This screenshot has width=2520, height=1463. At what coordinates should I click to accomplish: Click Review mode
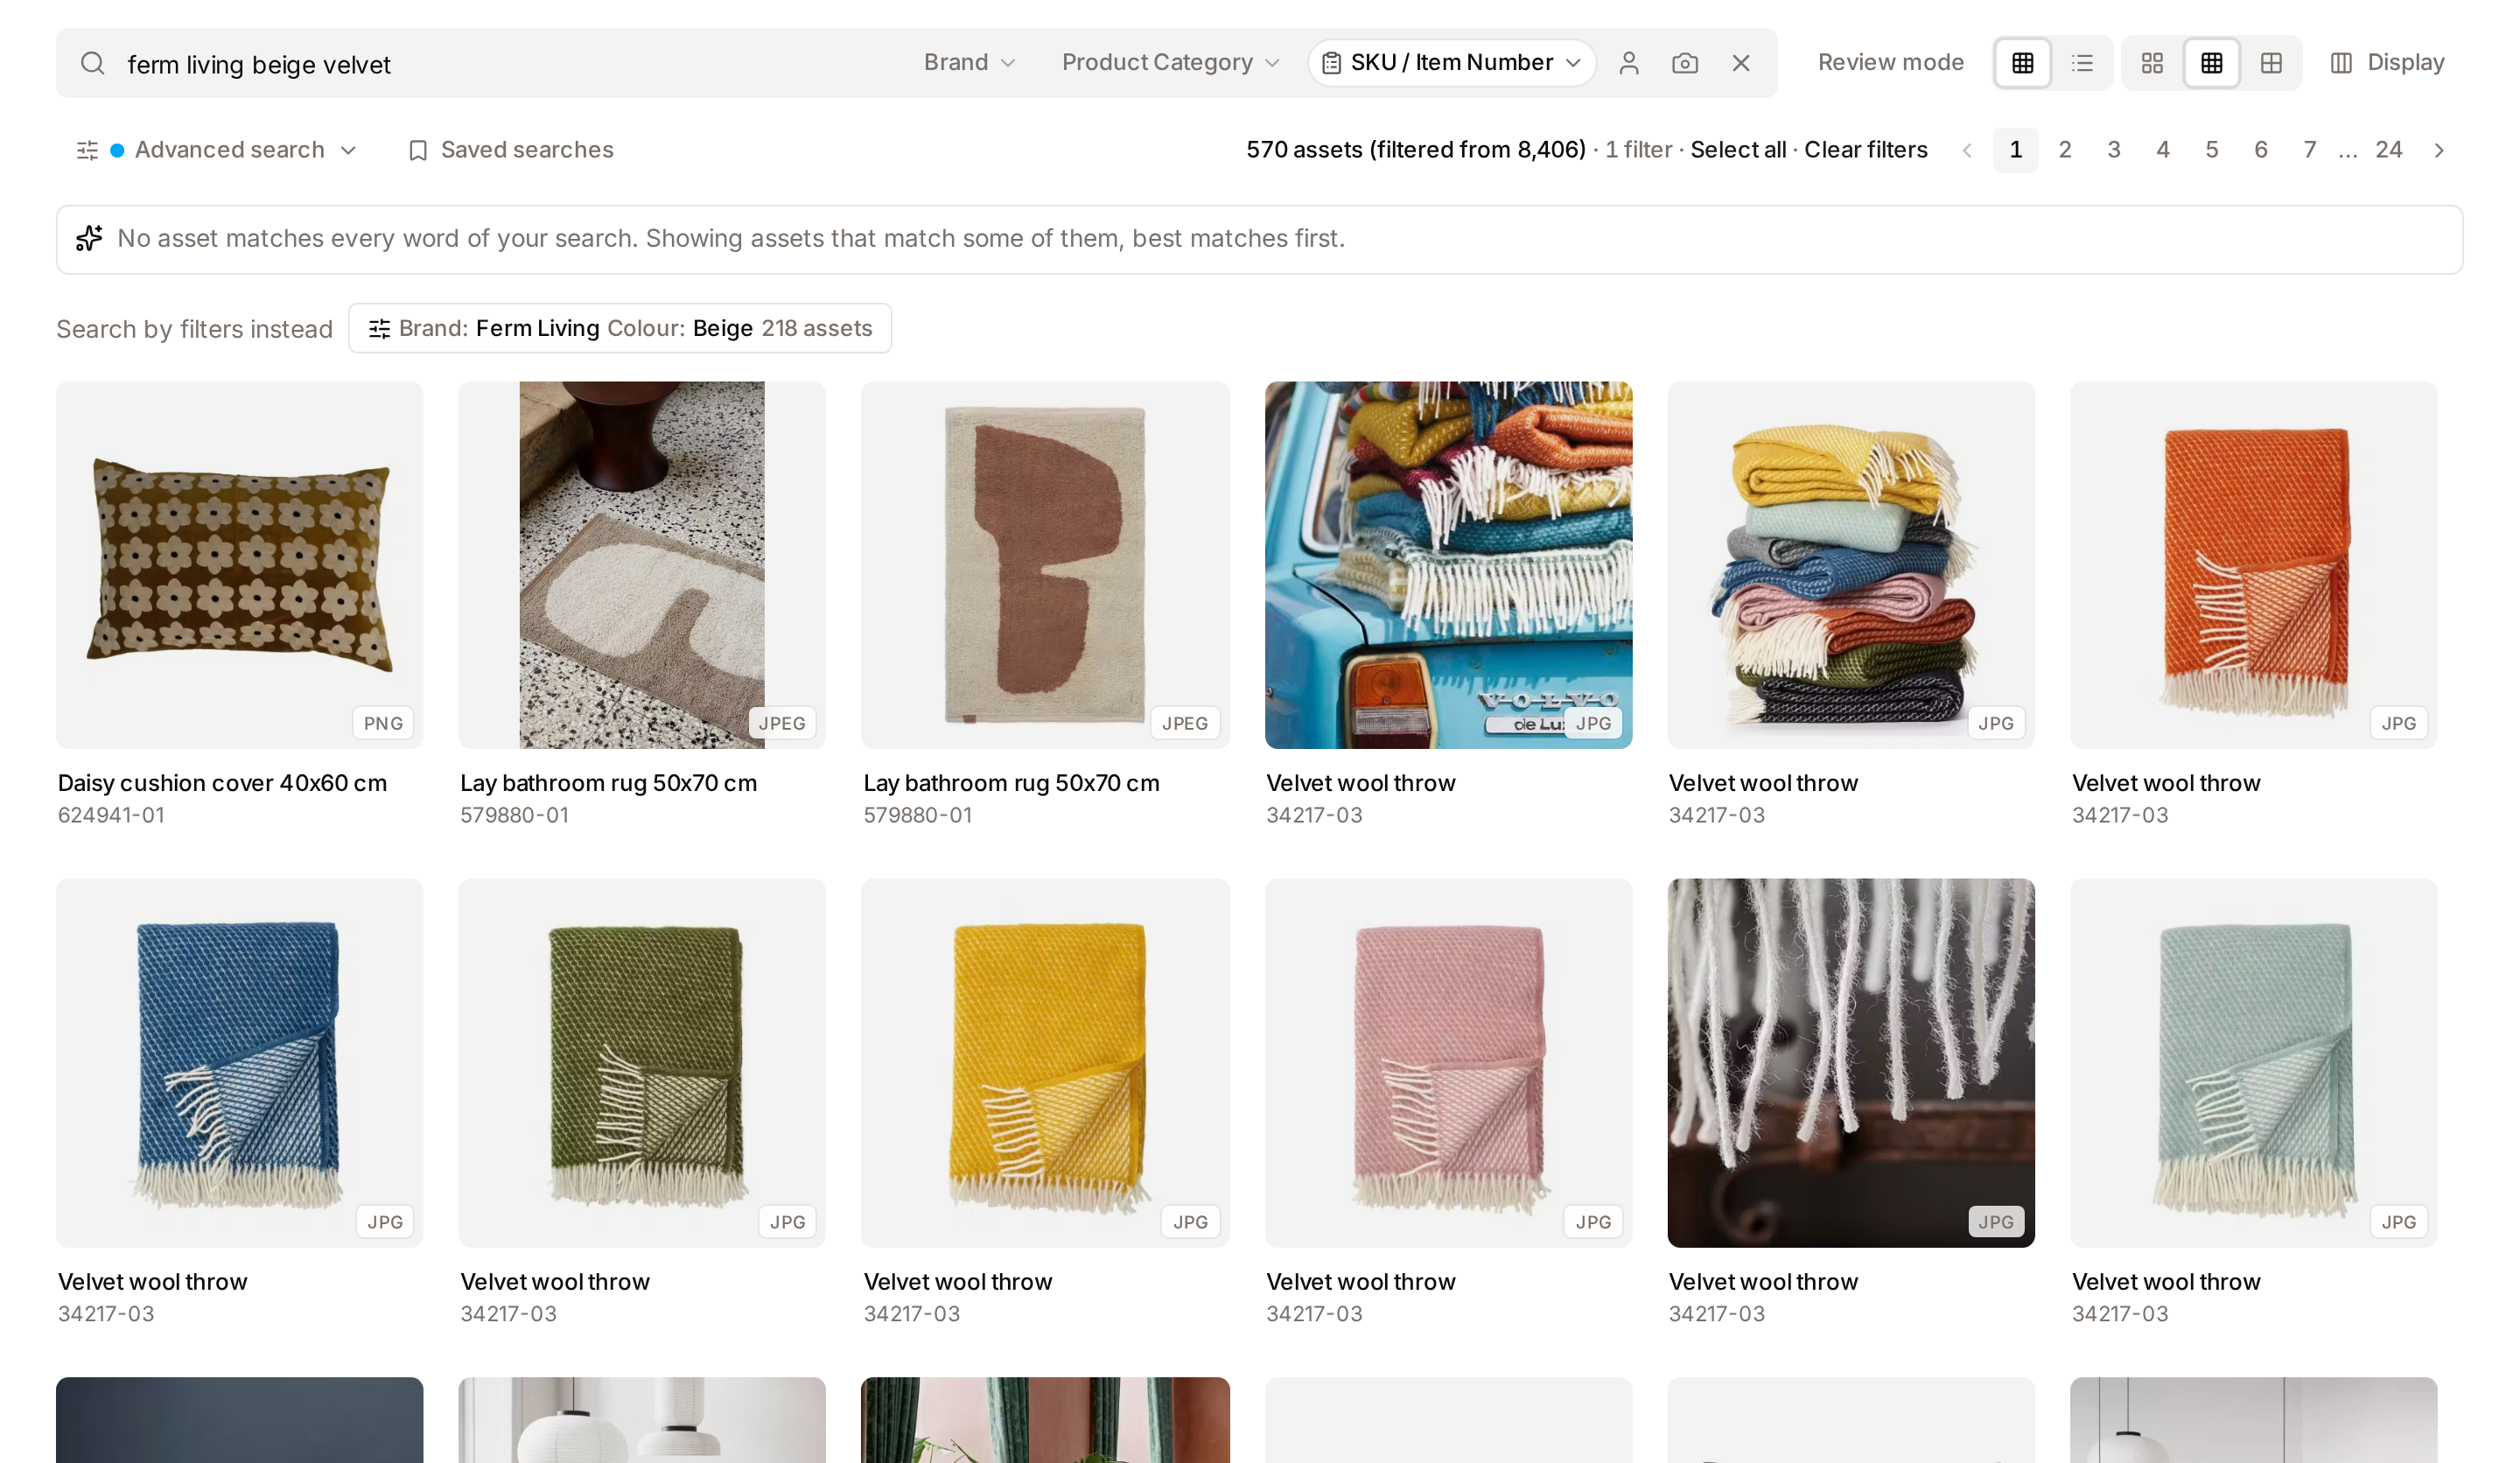[1890, 63]
